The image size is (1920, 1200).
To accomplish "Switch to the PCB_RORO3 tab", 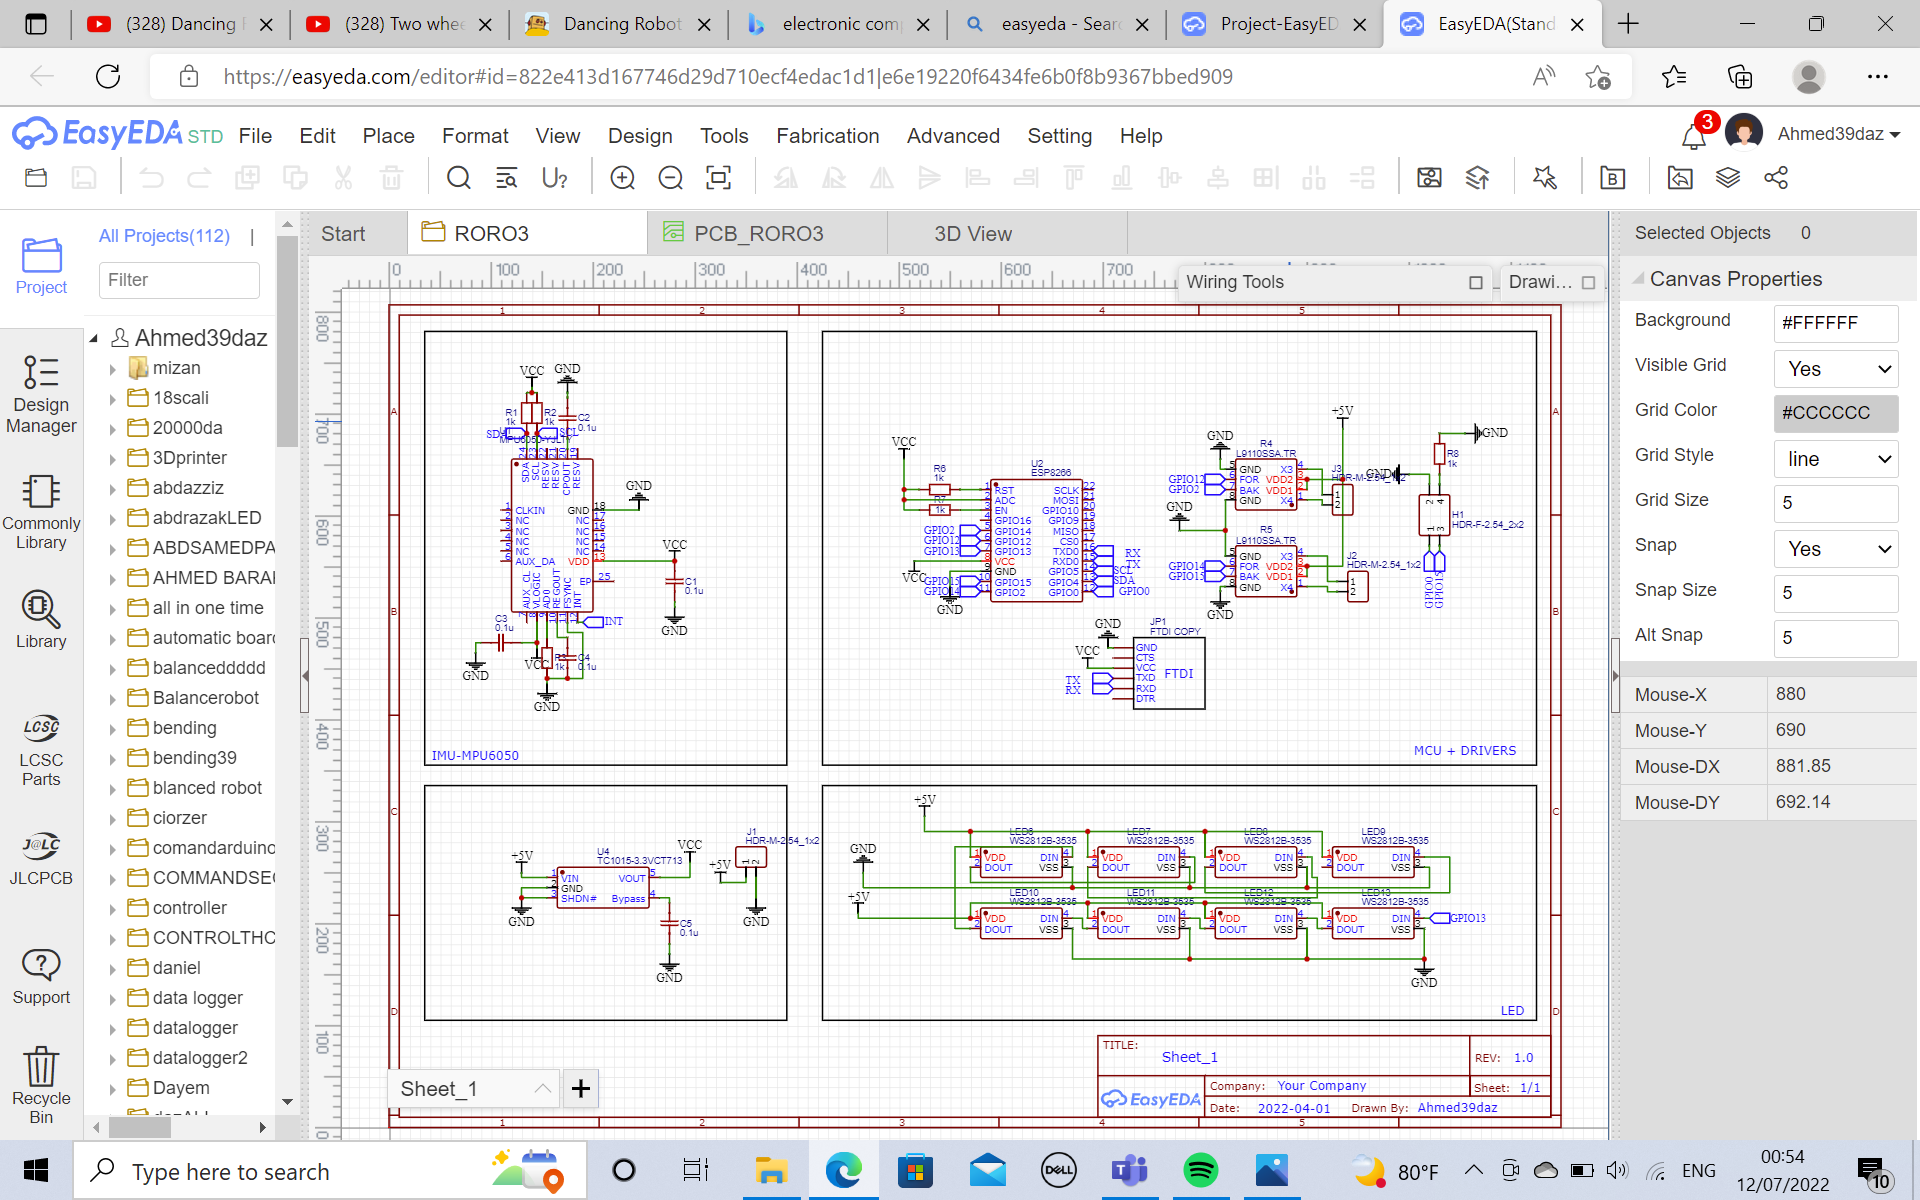I will pos(758,234).
